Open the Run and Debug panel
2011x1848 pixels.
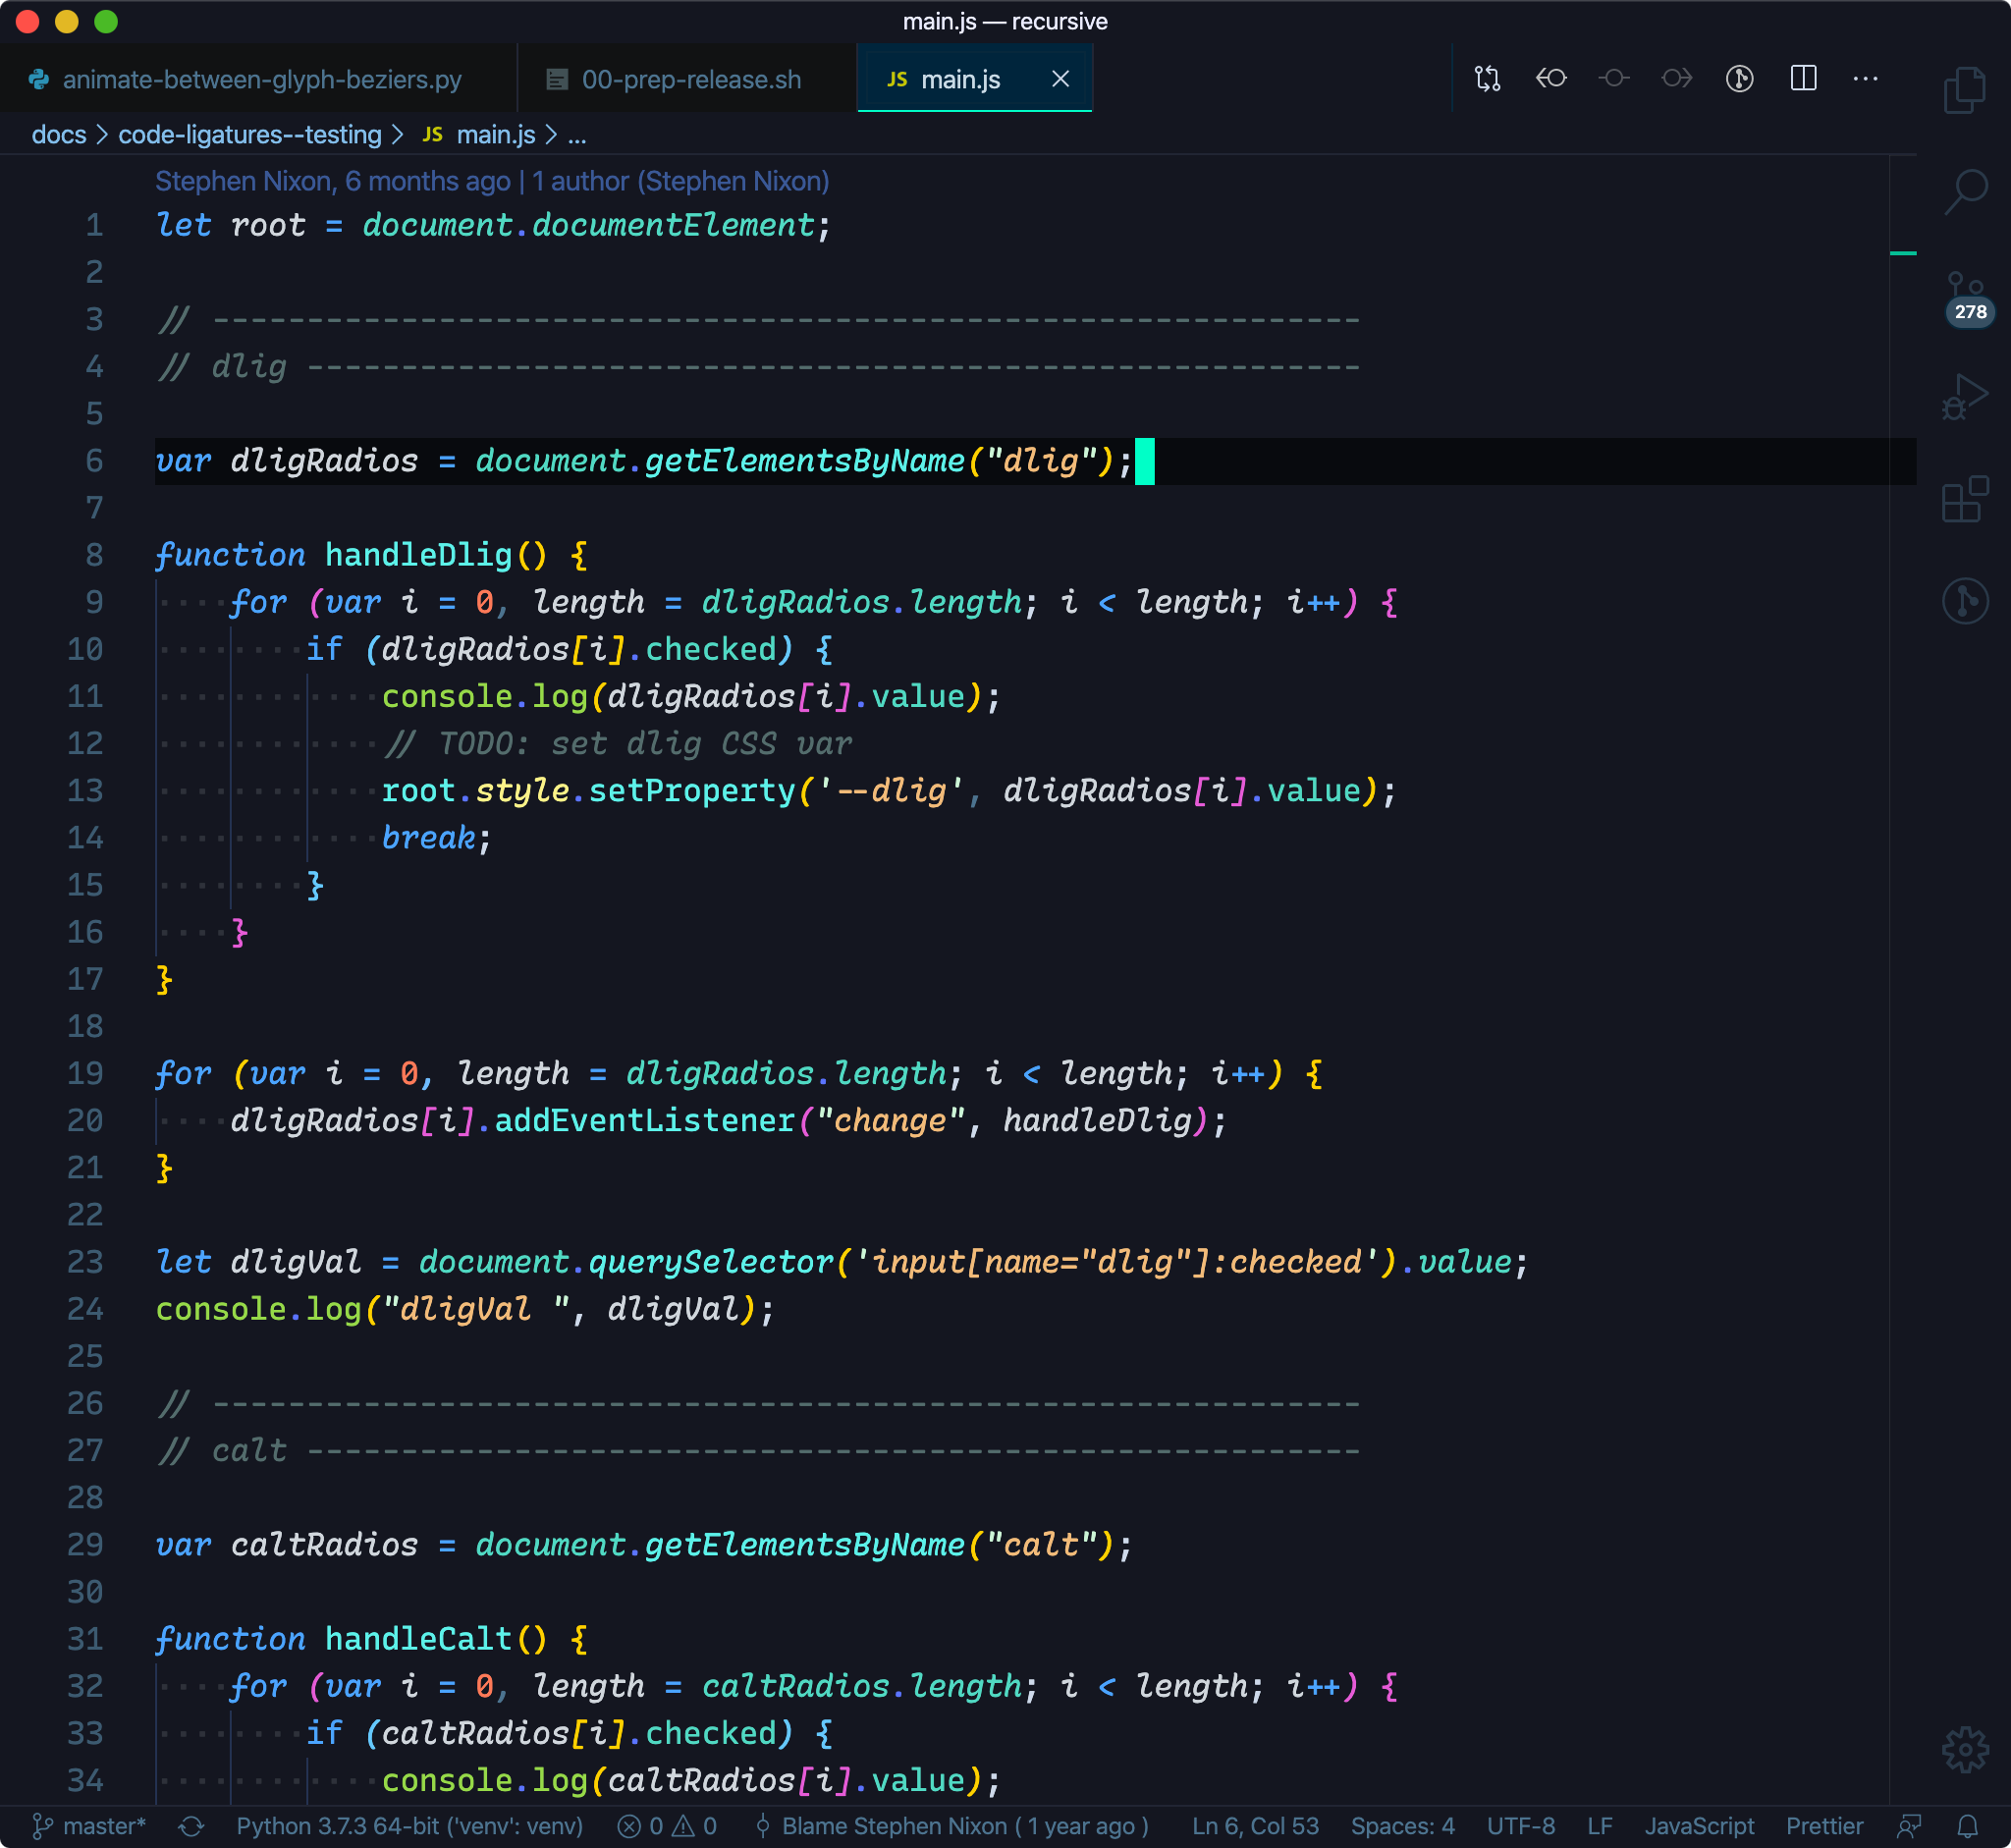coord(1964,398)
